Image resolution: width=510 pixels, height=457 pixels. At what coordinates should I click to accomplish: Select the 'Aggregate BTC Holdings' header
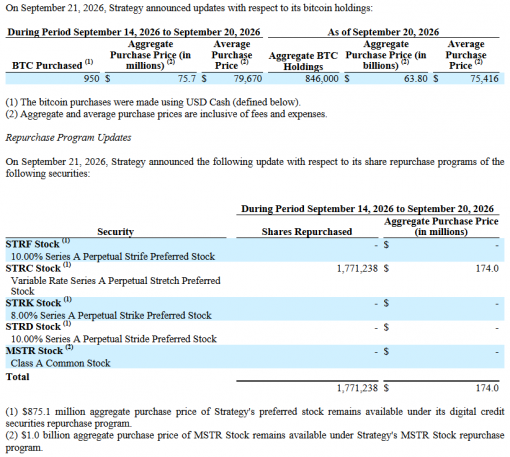pos(303,61)
